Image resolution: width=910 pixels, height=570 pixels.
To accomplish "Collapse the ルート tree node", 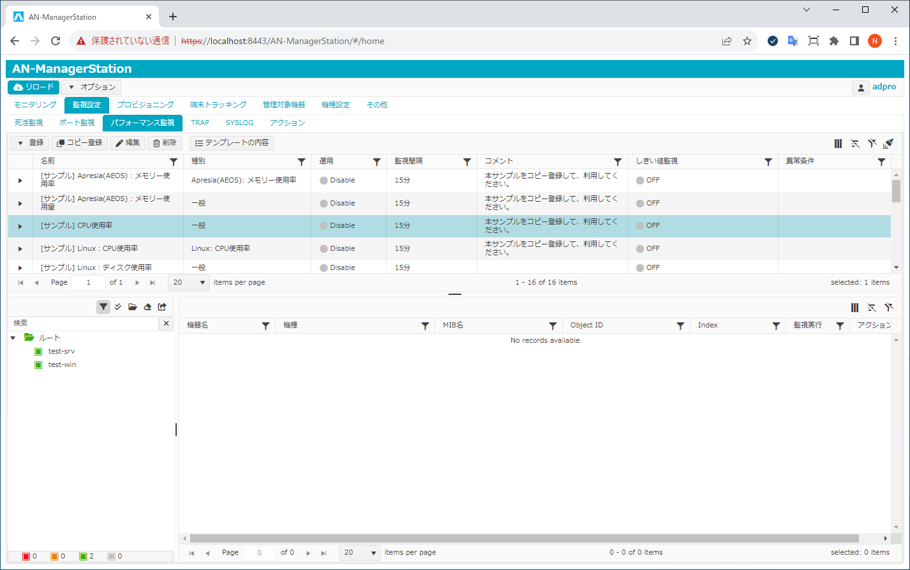I will pyautogui.click(x=13, y=337).
